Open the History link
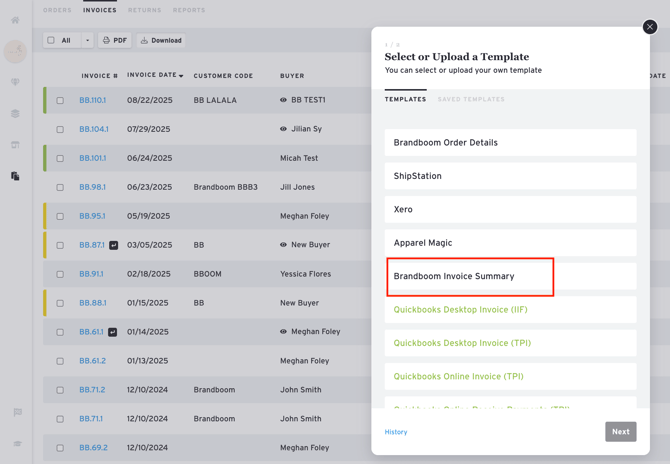 [396, 432]
